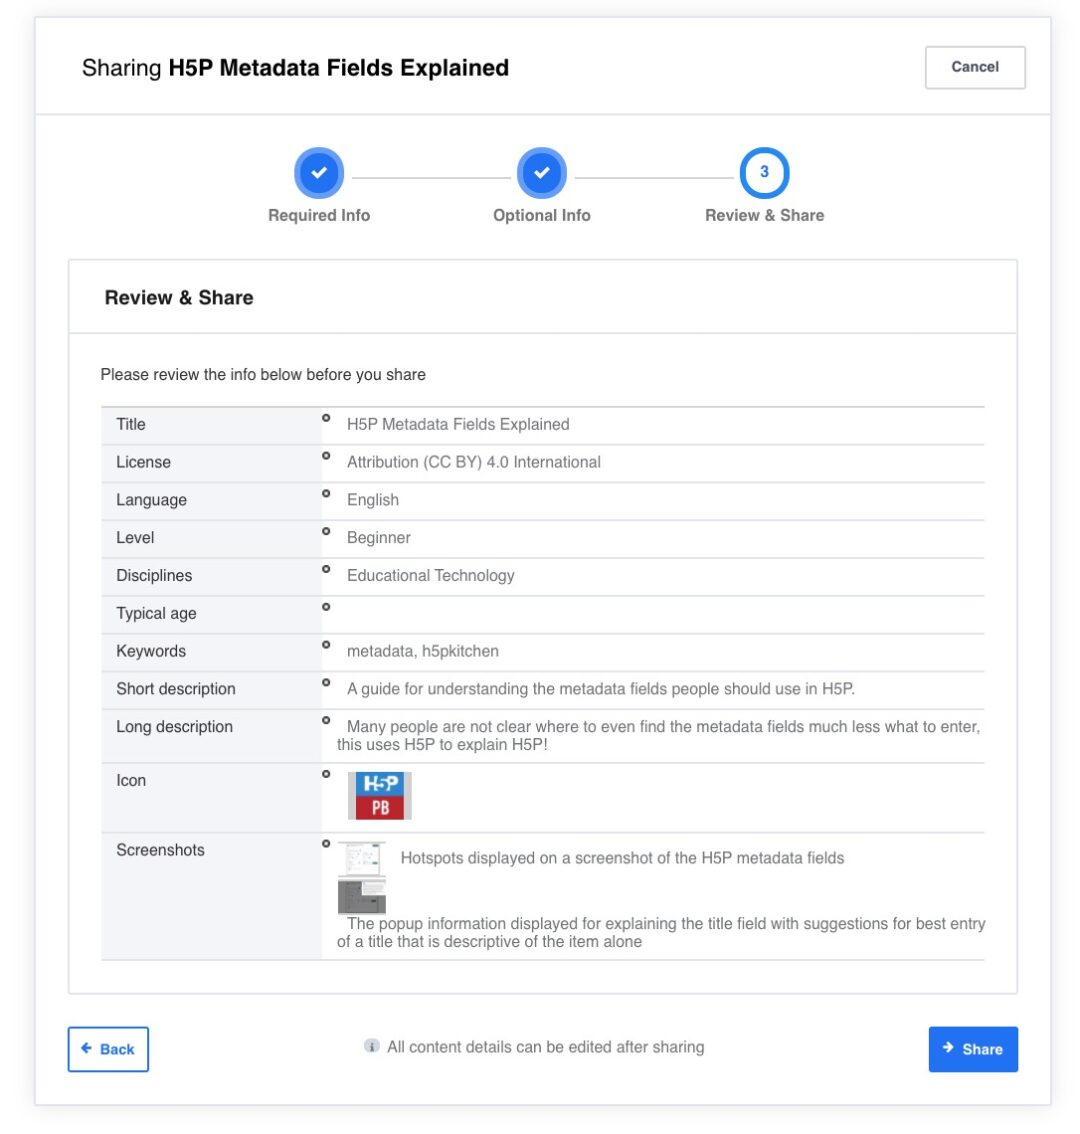This screenshot has width=1080, height=1134.
Task: Click the Optional Info checkmark circle
Action: click(541, 173)
